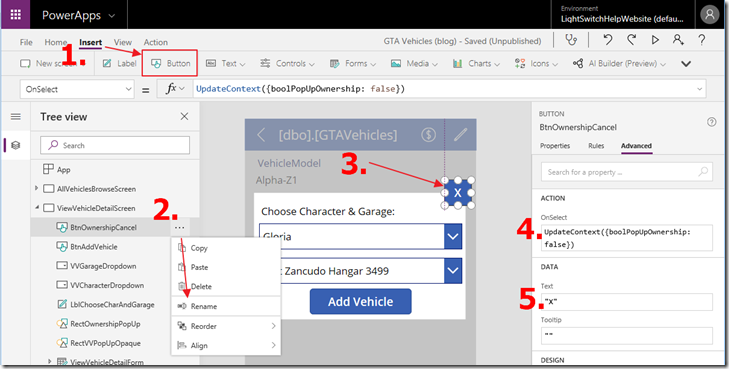Choose Rename from the context menu

coord(226,306)
